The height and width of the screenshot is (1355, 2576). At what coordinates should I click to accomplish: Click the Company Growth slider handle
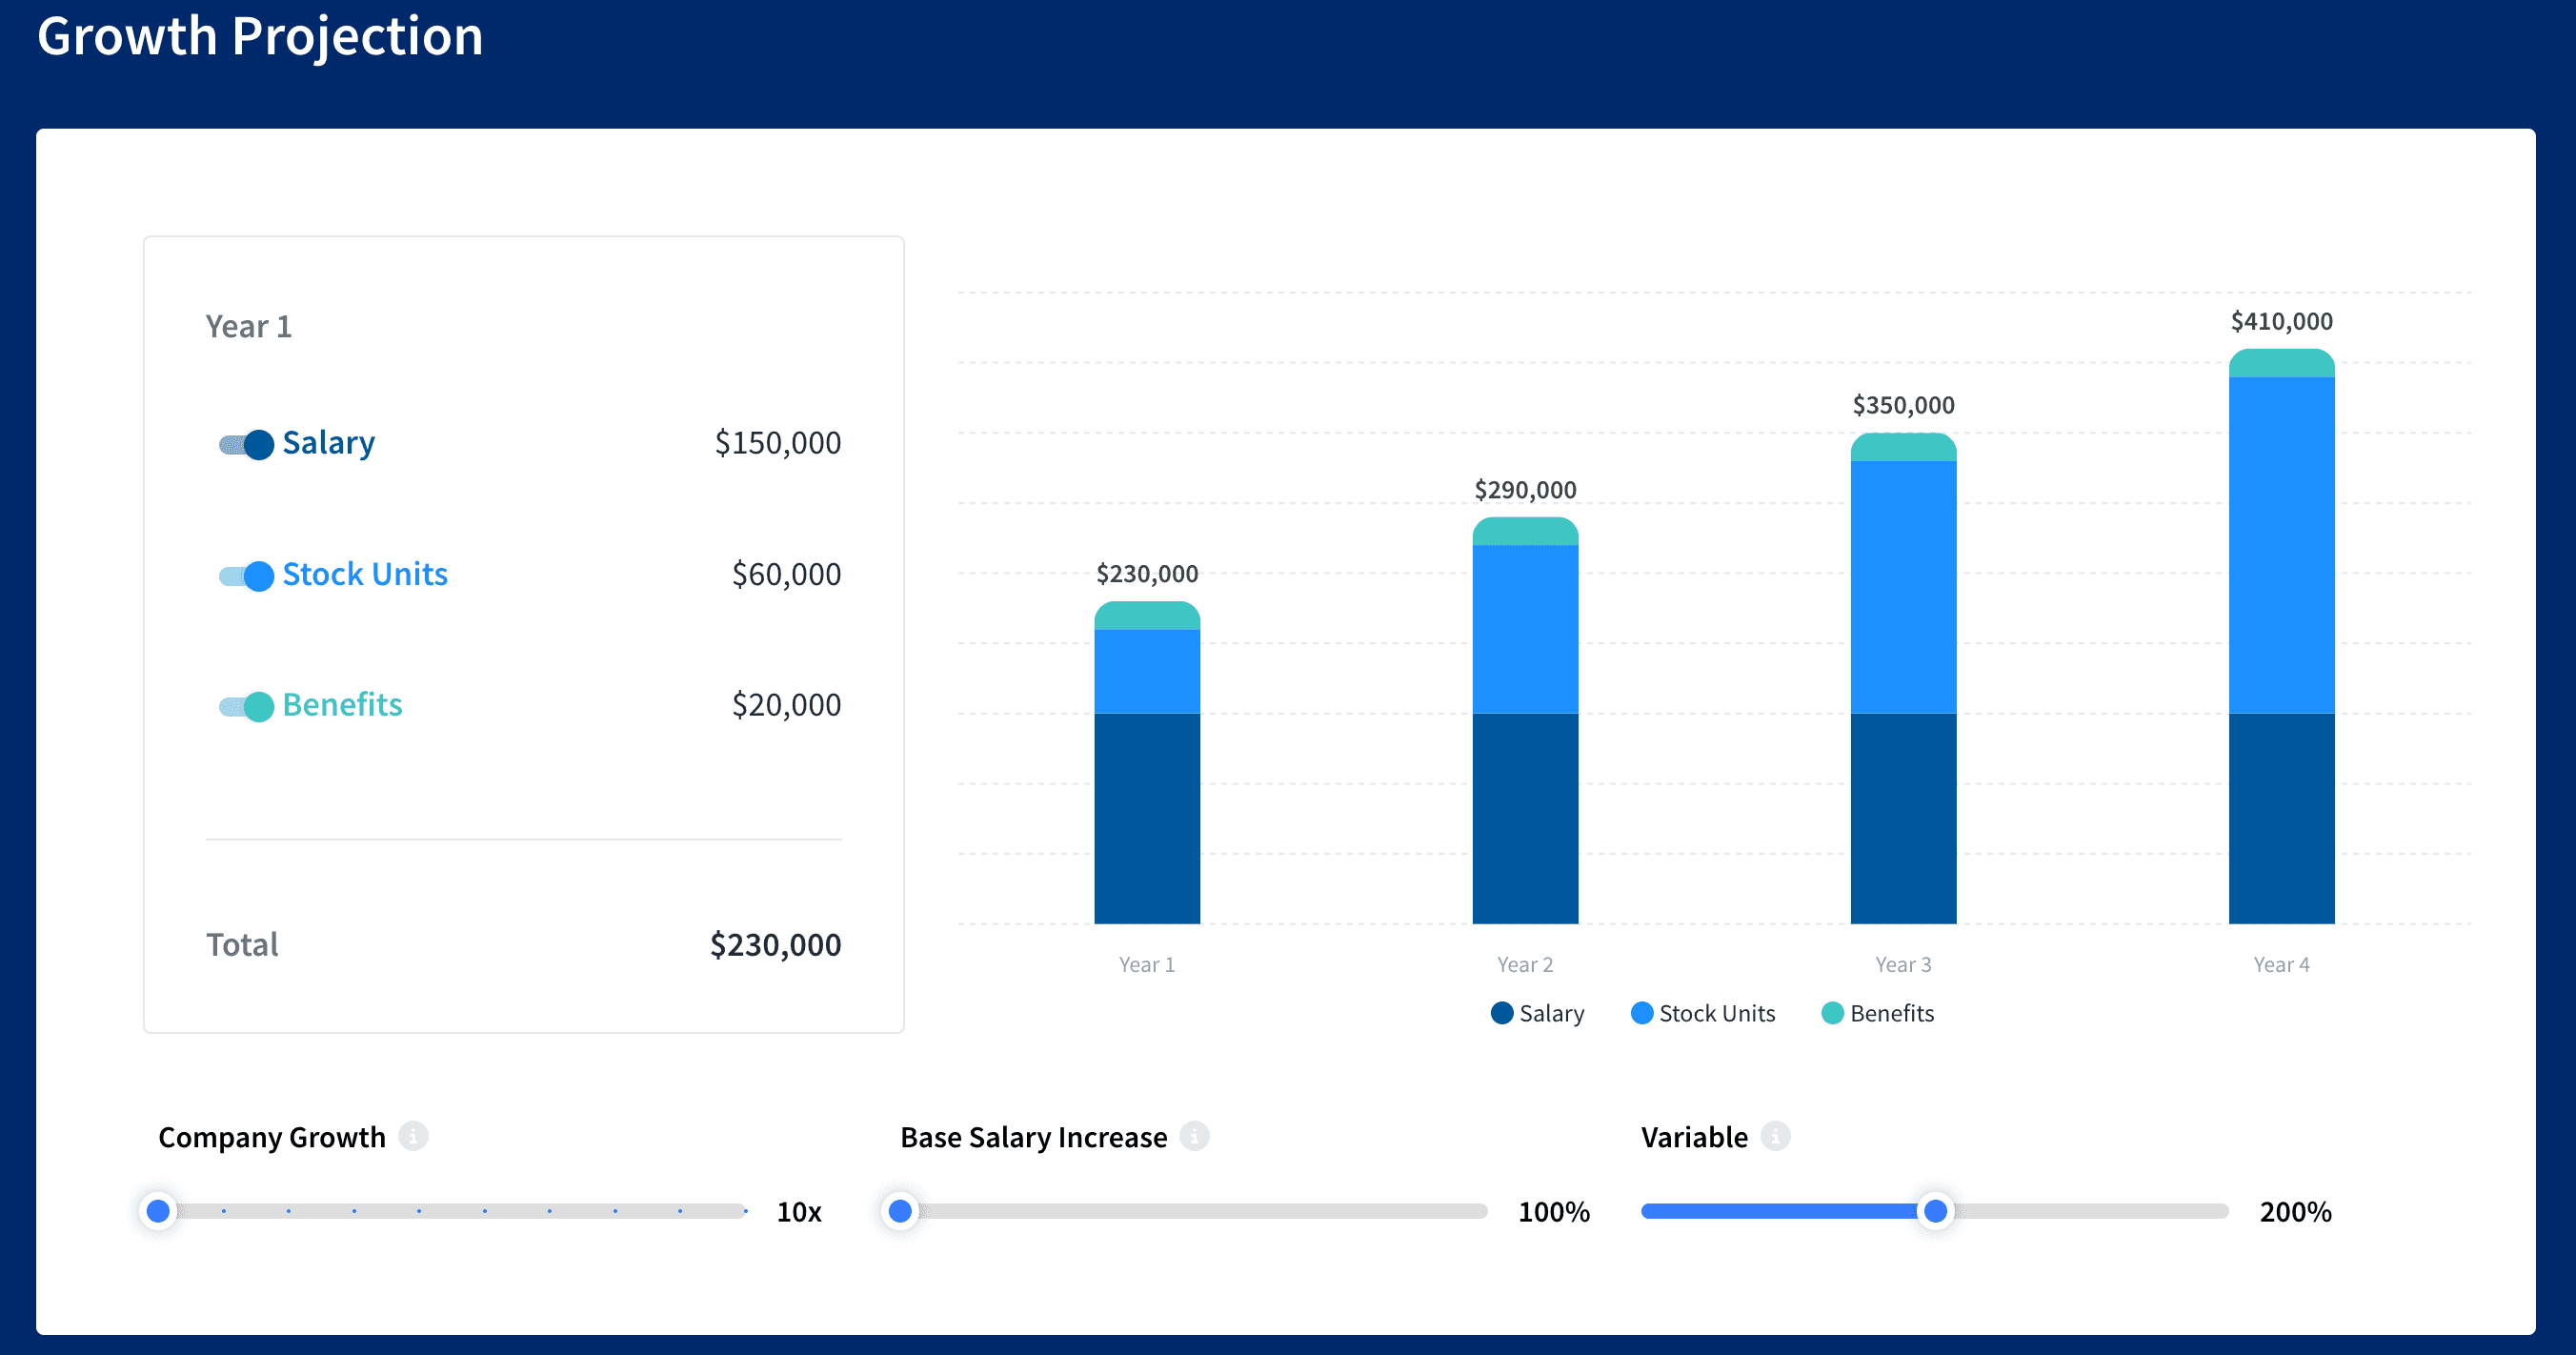[158, 1211]
